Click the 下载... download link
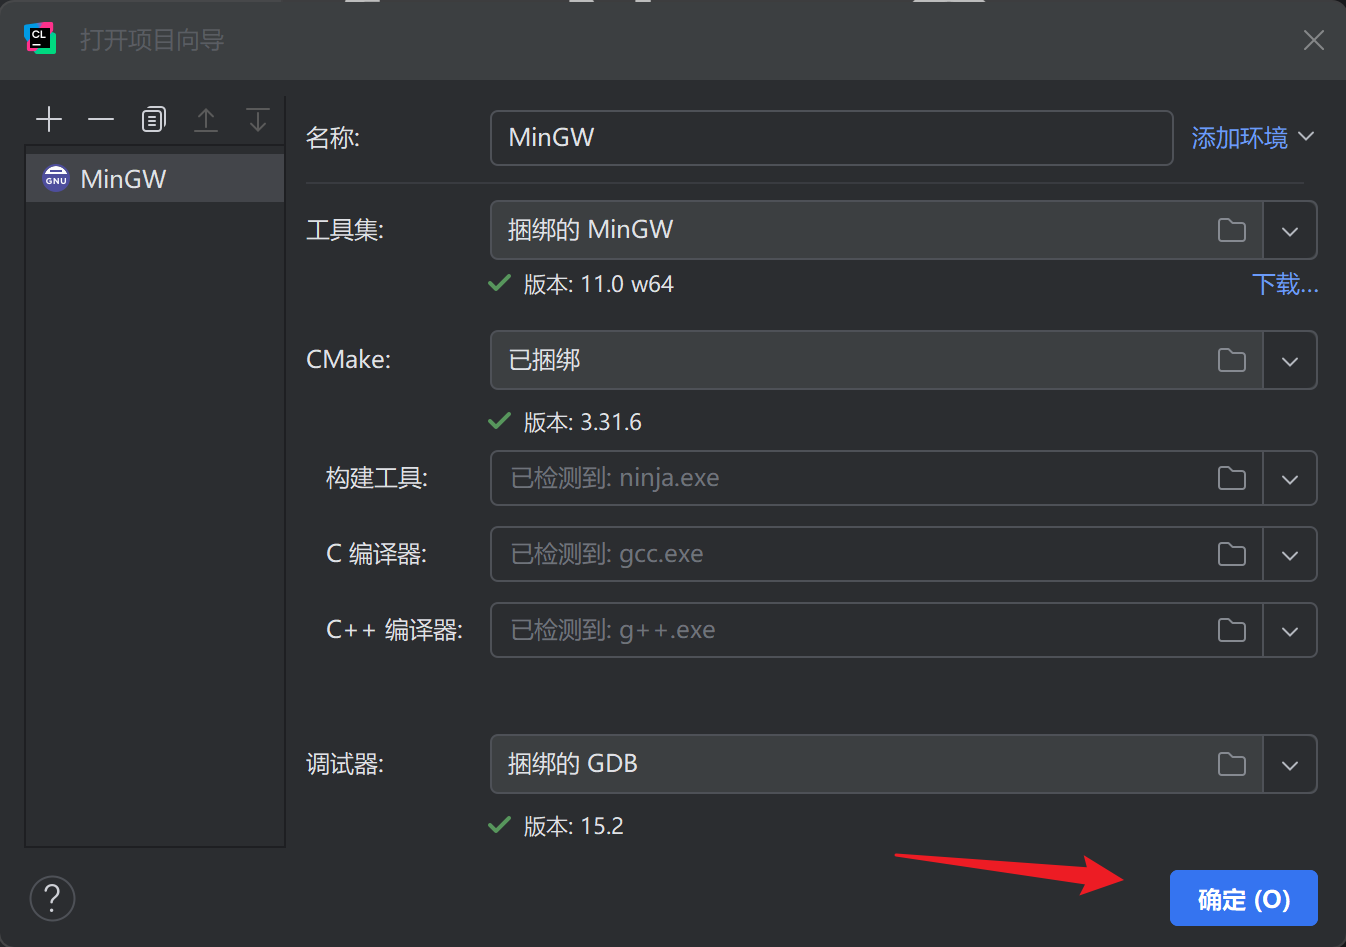The image size is (1346, 947). [x=1285, y=284]
